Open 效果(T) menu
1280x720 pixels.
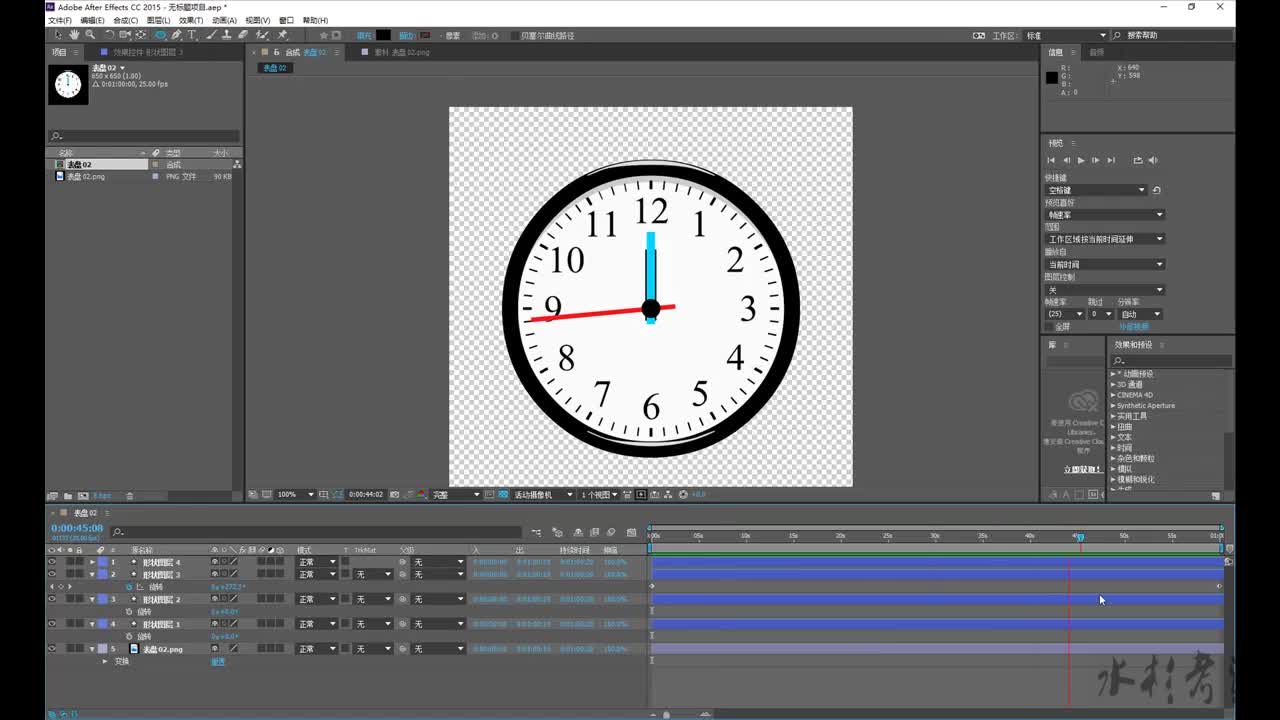[191, 20]
